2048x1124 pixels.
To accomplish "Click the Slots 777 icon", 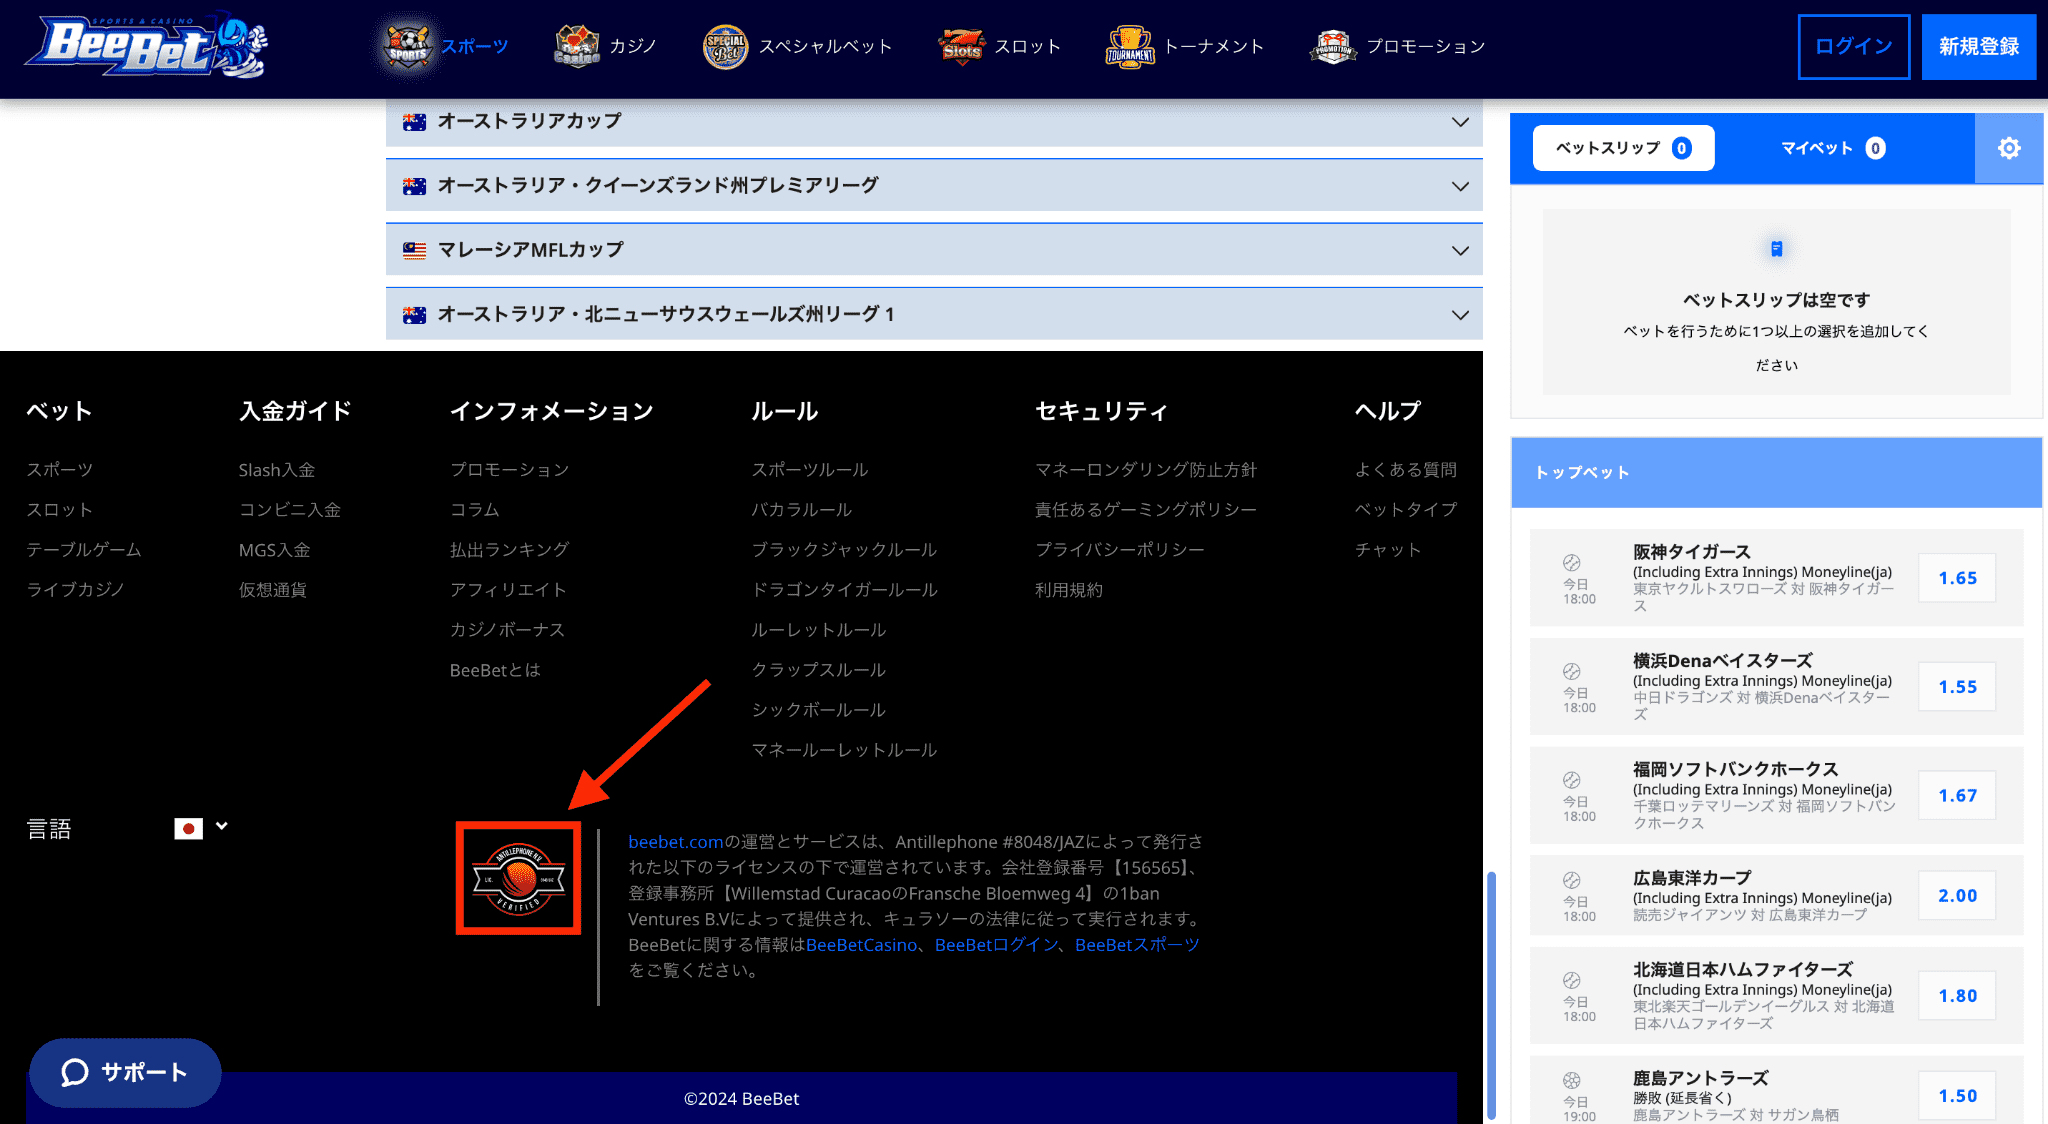I will [962, 46].
